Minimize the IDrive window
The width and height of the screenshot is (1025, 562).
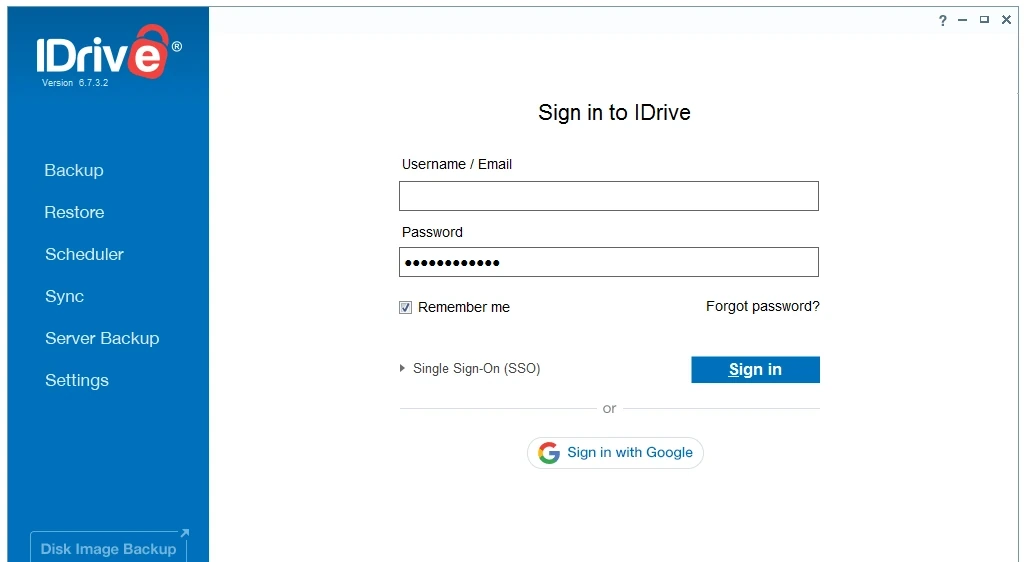point(962,20)
